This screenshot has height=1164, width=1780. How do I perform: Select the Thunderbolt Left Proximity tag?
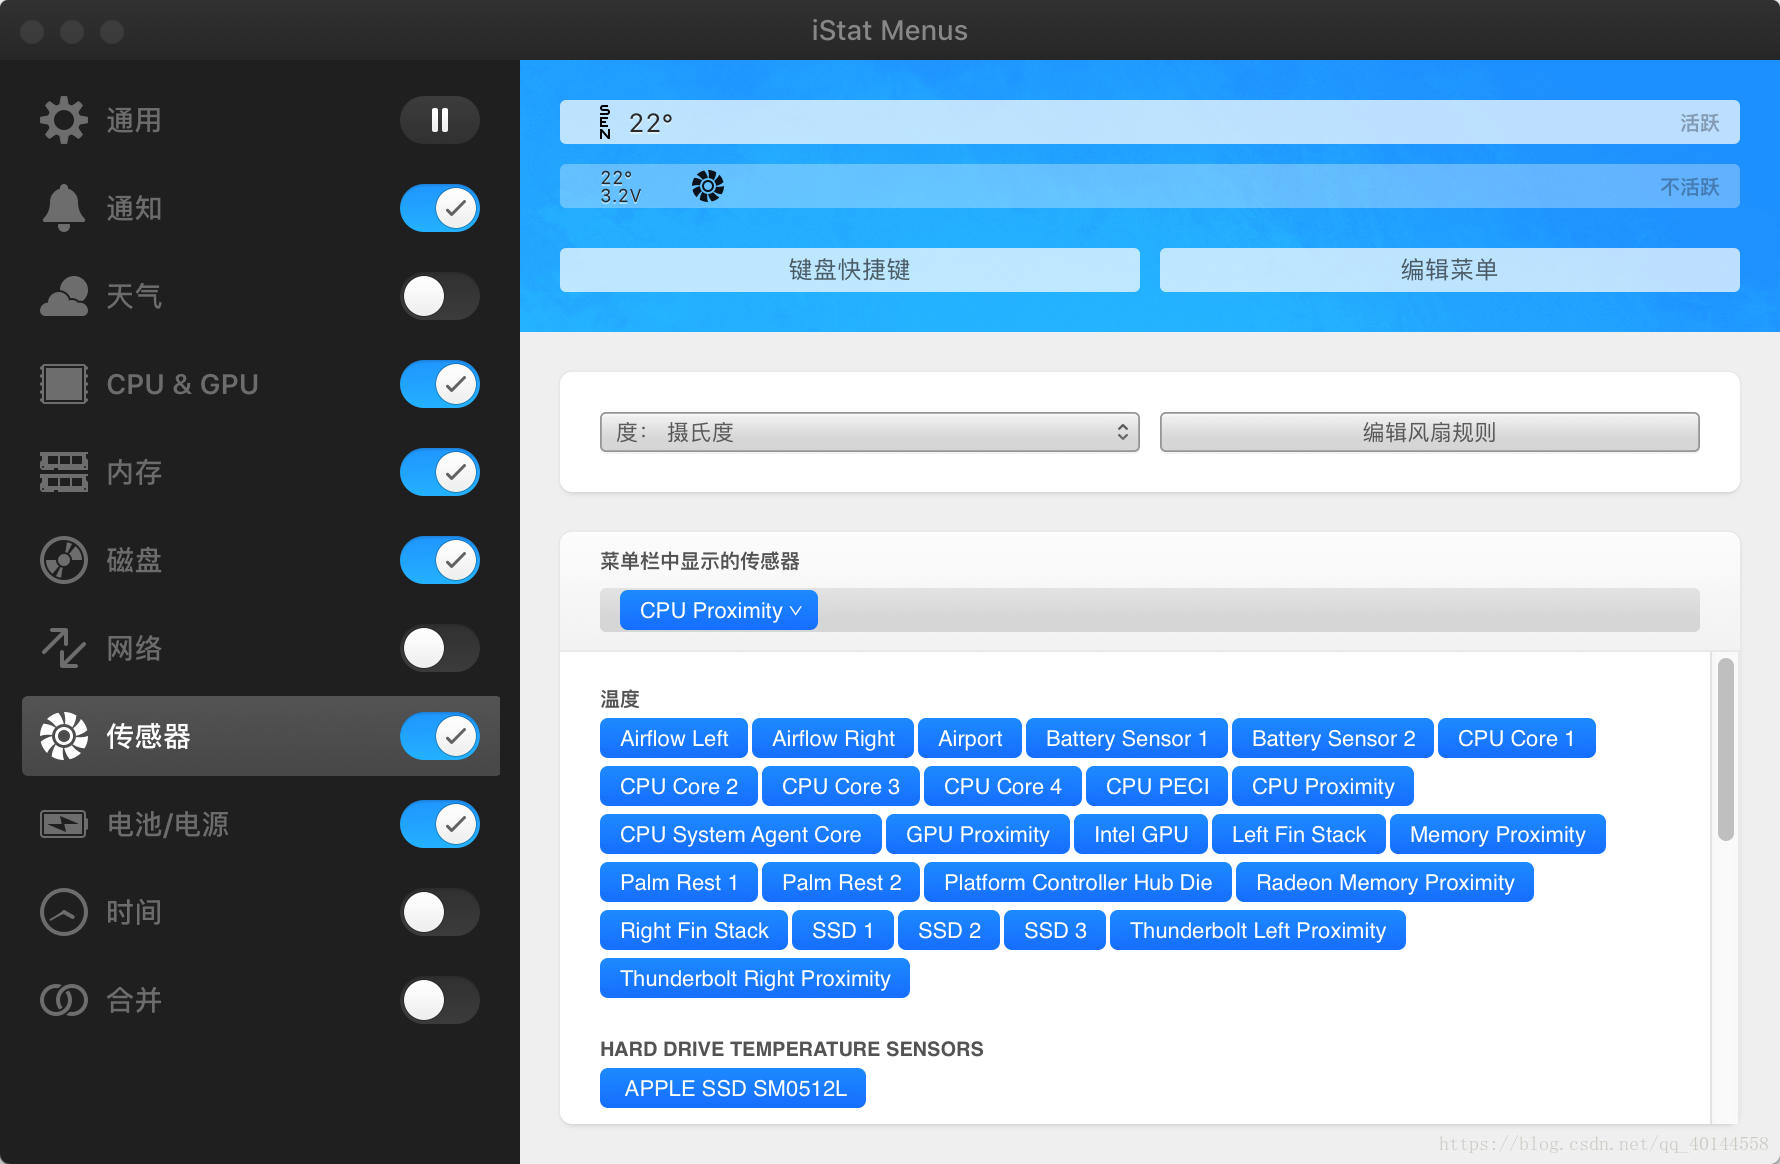pyautogui.click(x=1258, y=930)
